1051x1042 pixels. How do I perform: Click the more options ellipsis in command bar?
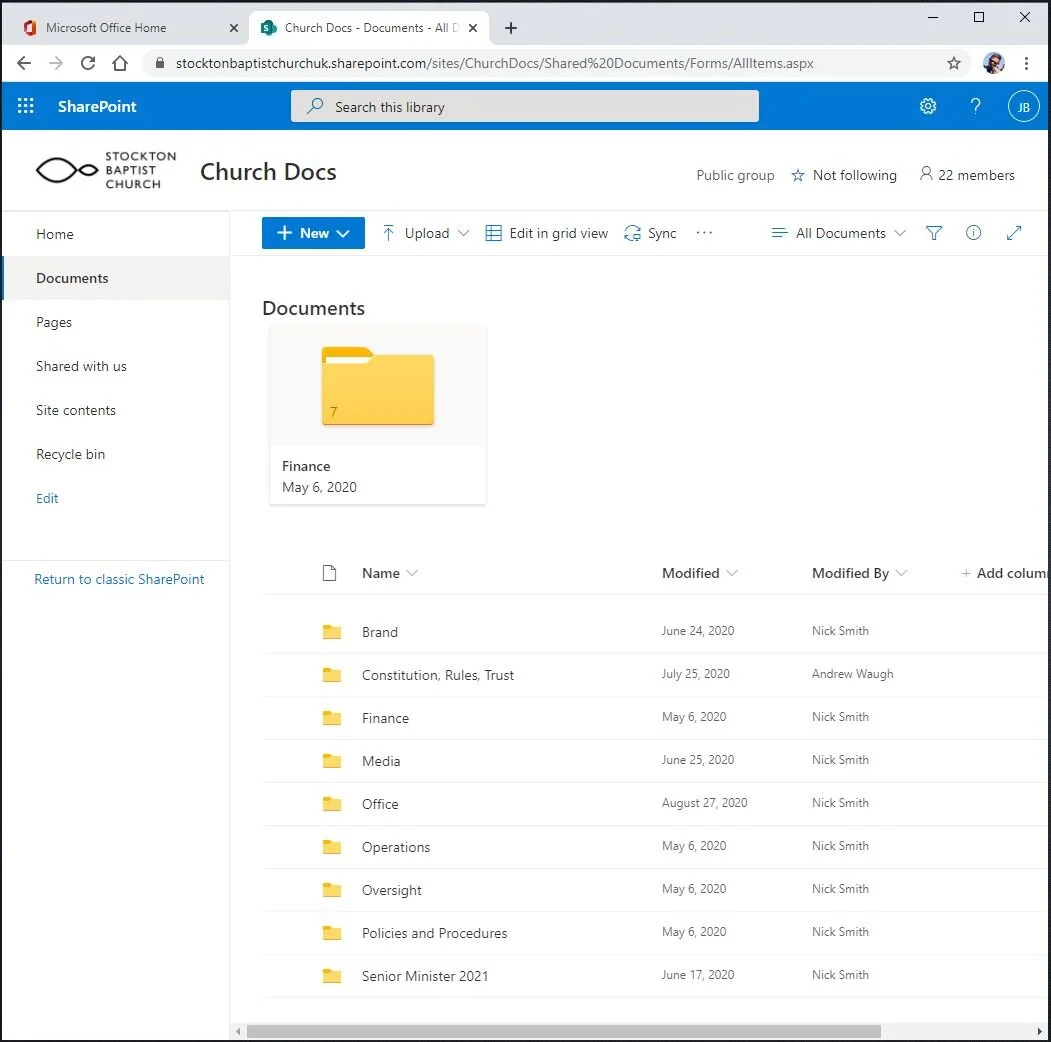click(x=704, y=233)
